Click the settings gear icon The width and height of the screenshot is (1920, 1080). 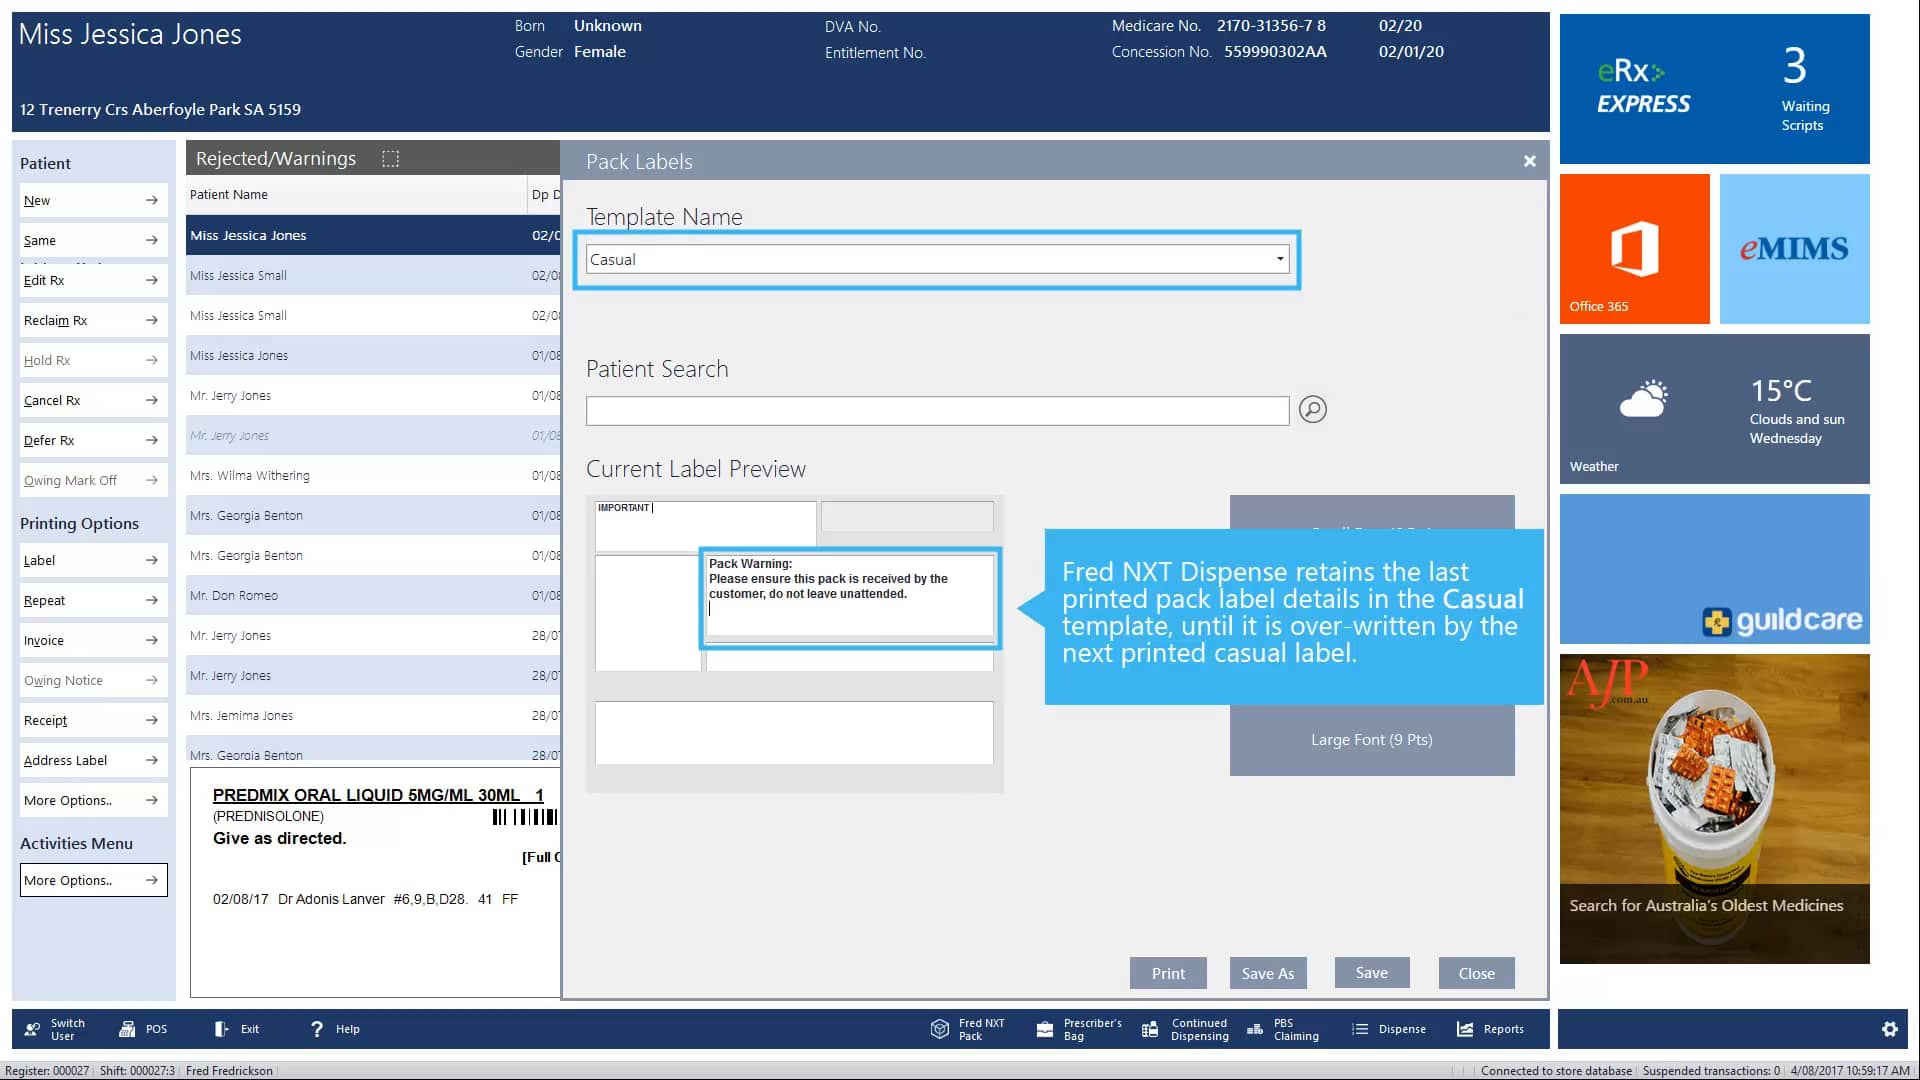1889,1029
